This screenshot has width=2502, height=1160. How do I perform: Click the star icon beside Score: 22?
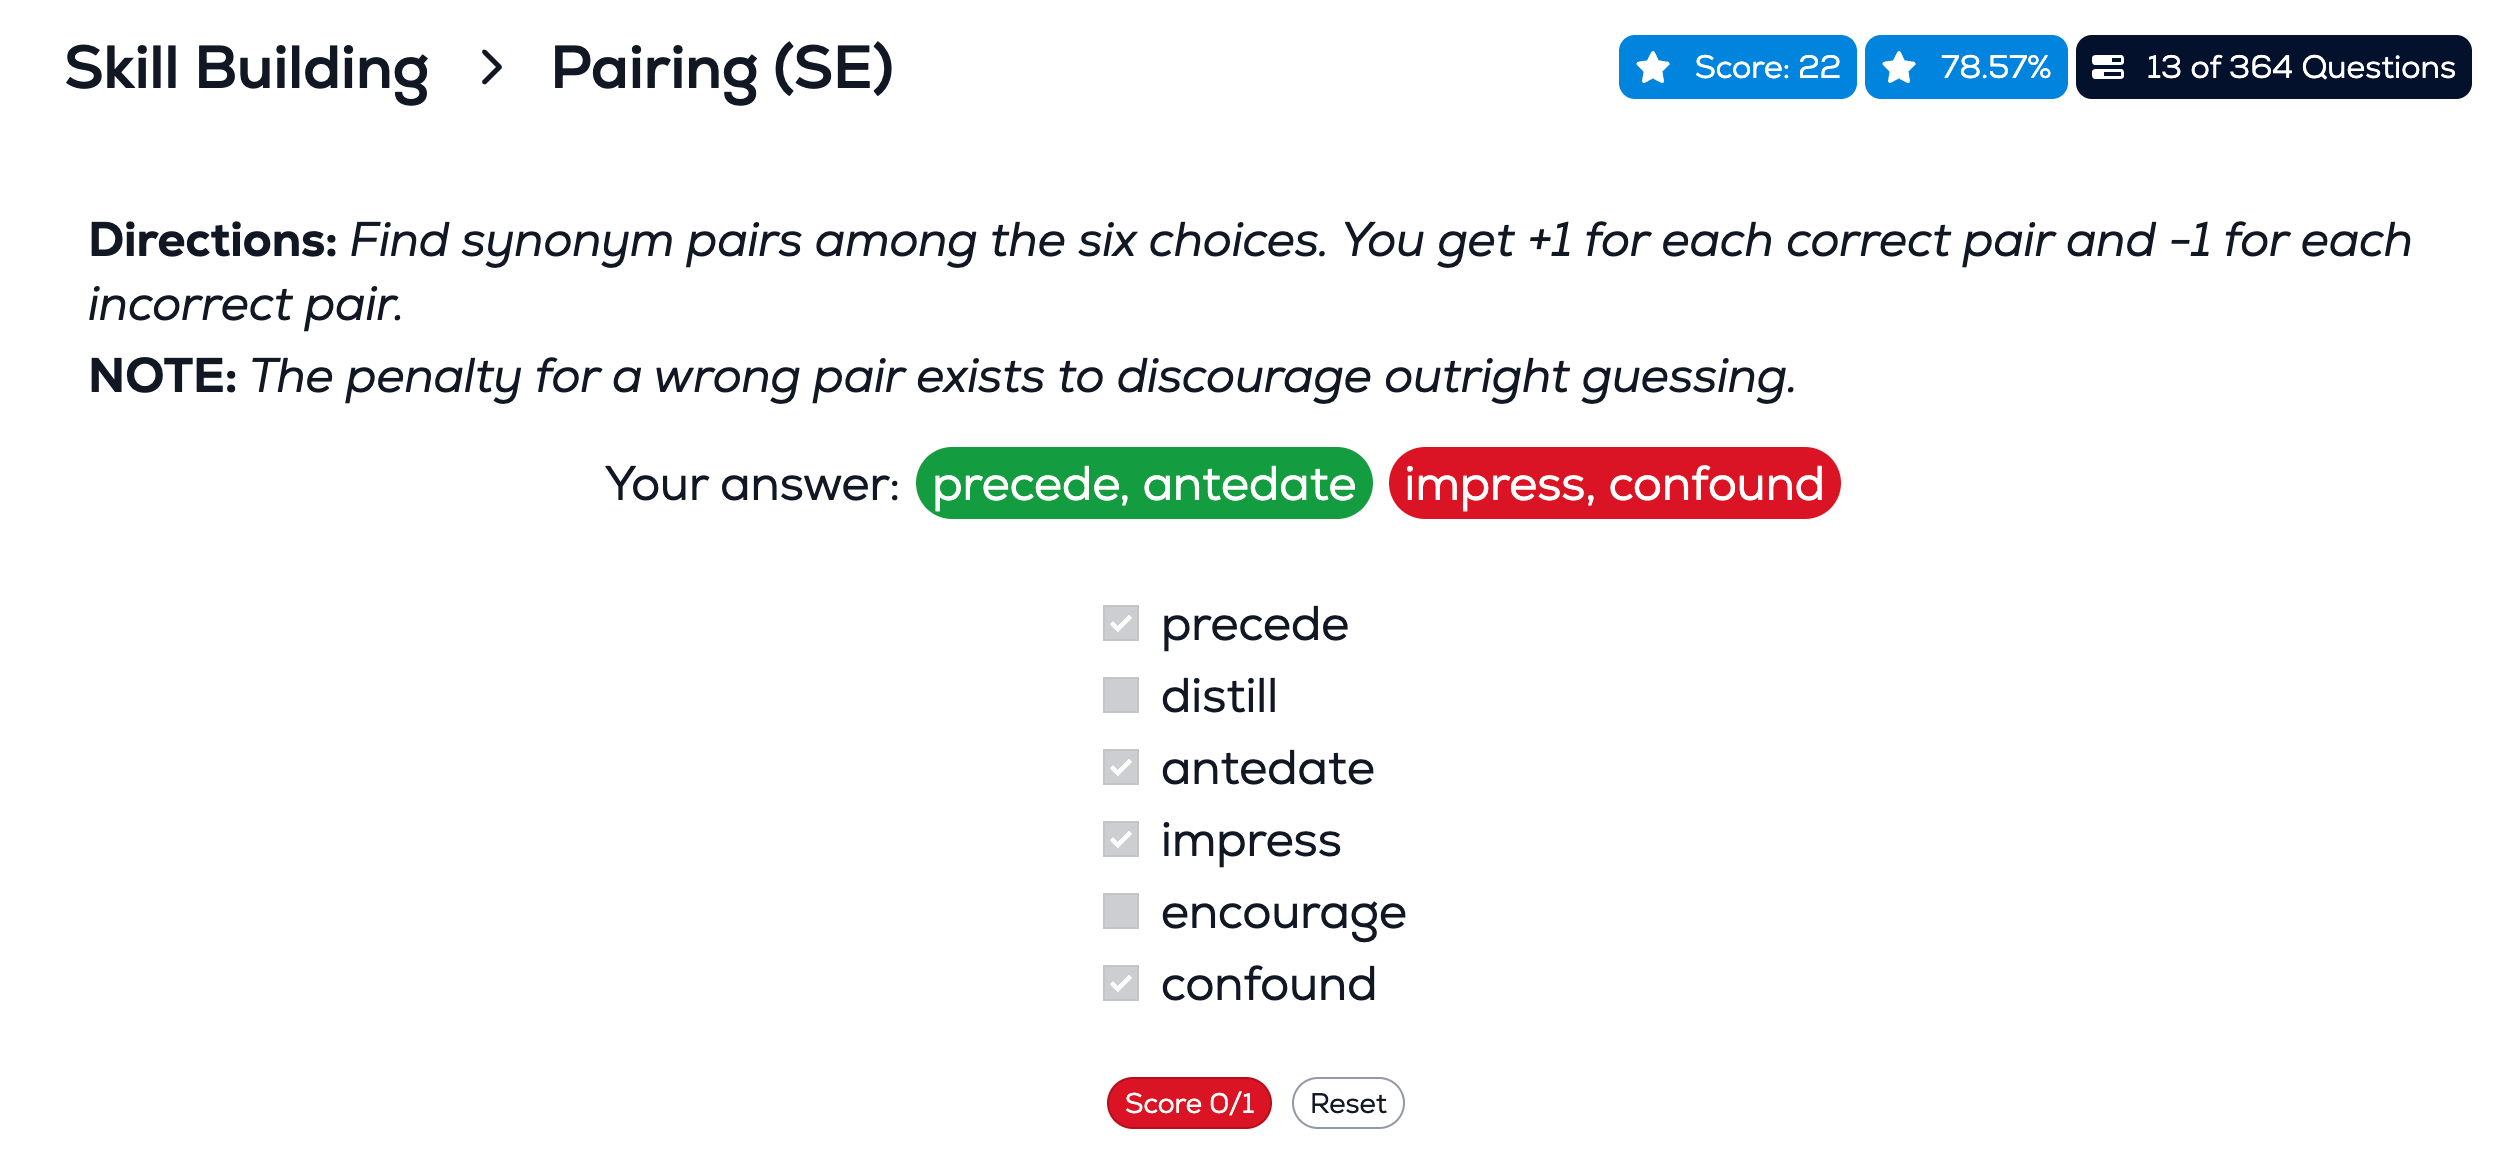(1653, 67)
